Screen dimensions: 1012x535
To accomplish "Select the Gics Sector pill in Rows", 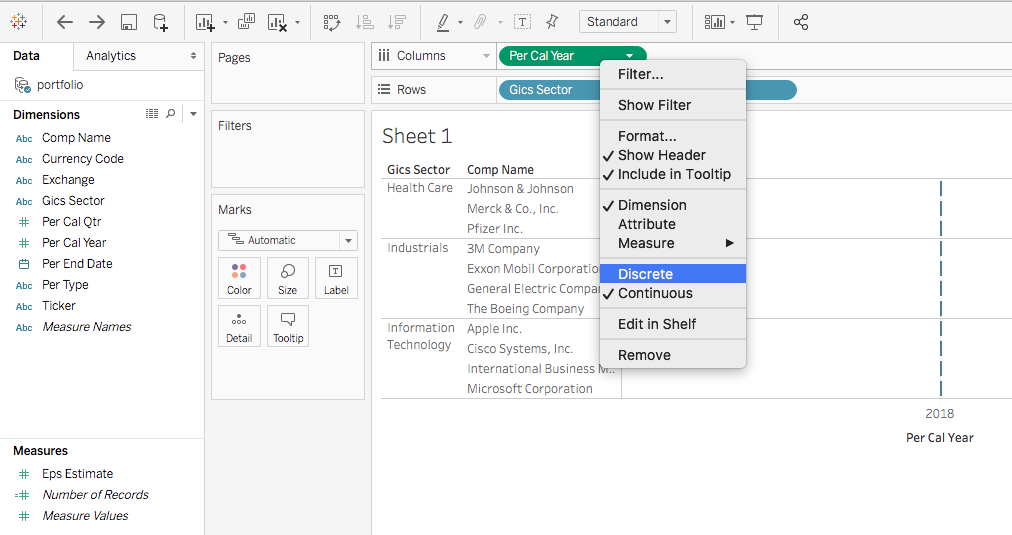I will pyautogui.click(x=541, y=90).
